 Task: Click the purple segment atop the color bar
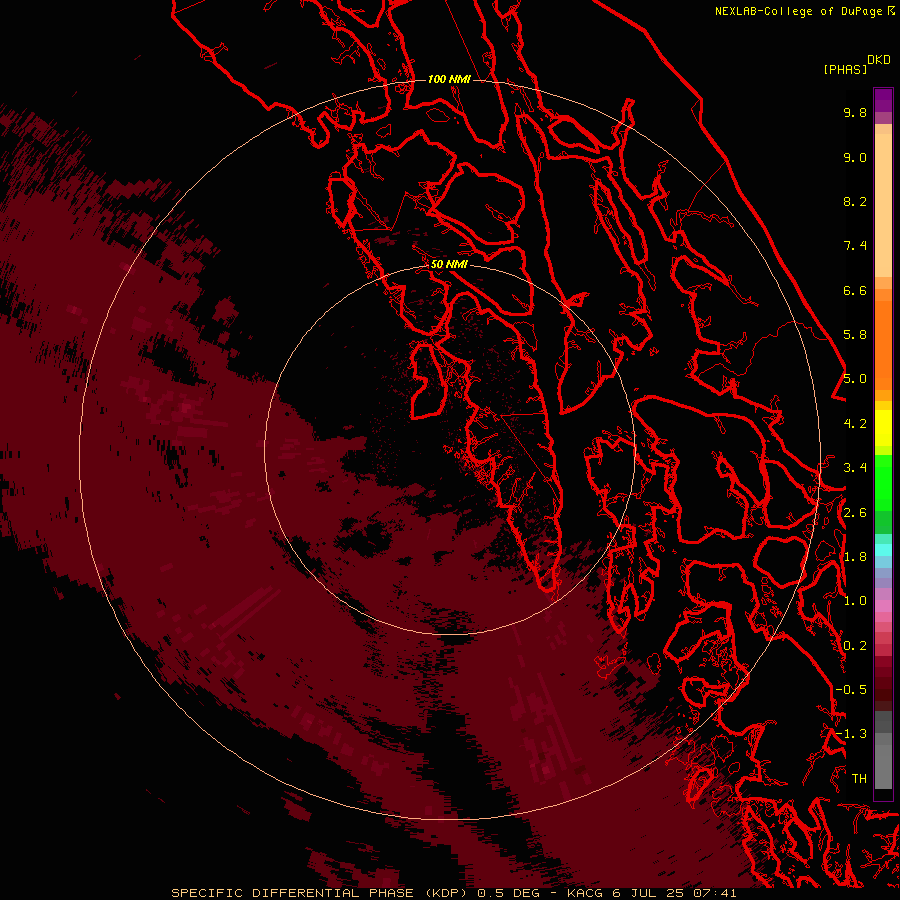(x=883, y=100)
